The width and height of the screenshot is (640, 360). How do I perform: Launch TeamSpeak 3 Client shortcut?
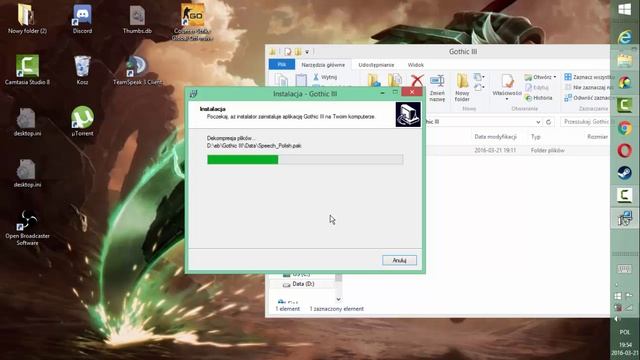[137, 69]
